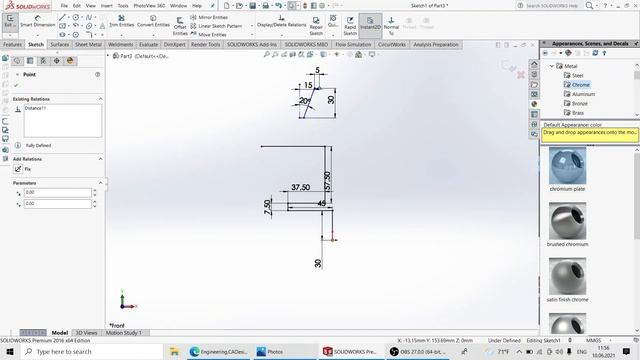
Task: Click the Save icon in the title toolbar
Action: point(253,6)
